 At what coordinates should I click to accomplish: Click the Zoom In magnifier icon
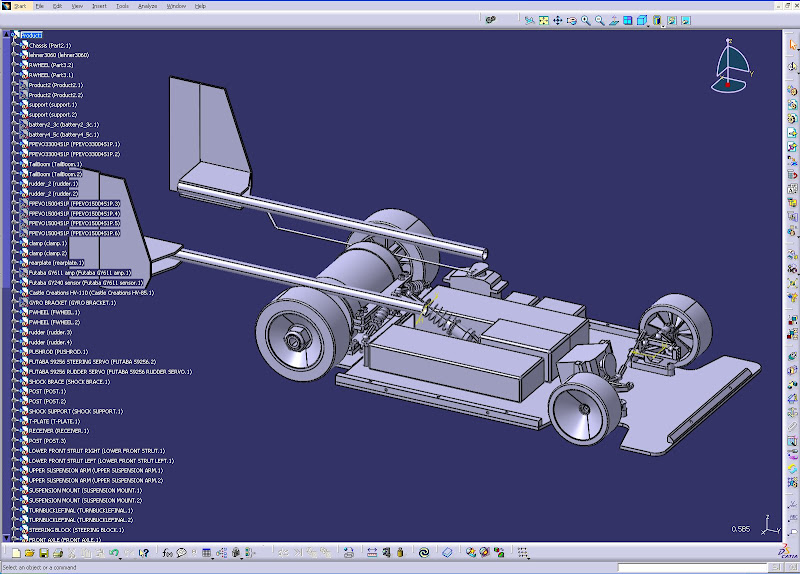tap(585, 19)
